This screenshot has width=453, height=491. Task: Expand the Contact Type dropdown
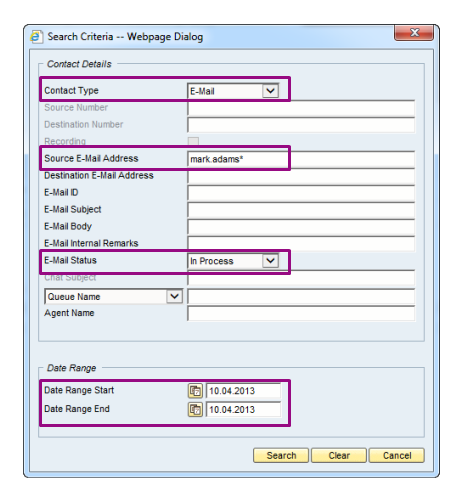pos(270,91)
